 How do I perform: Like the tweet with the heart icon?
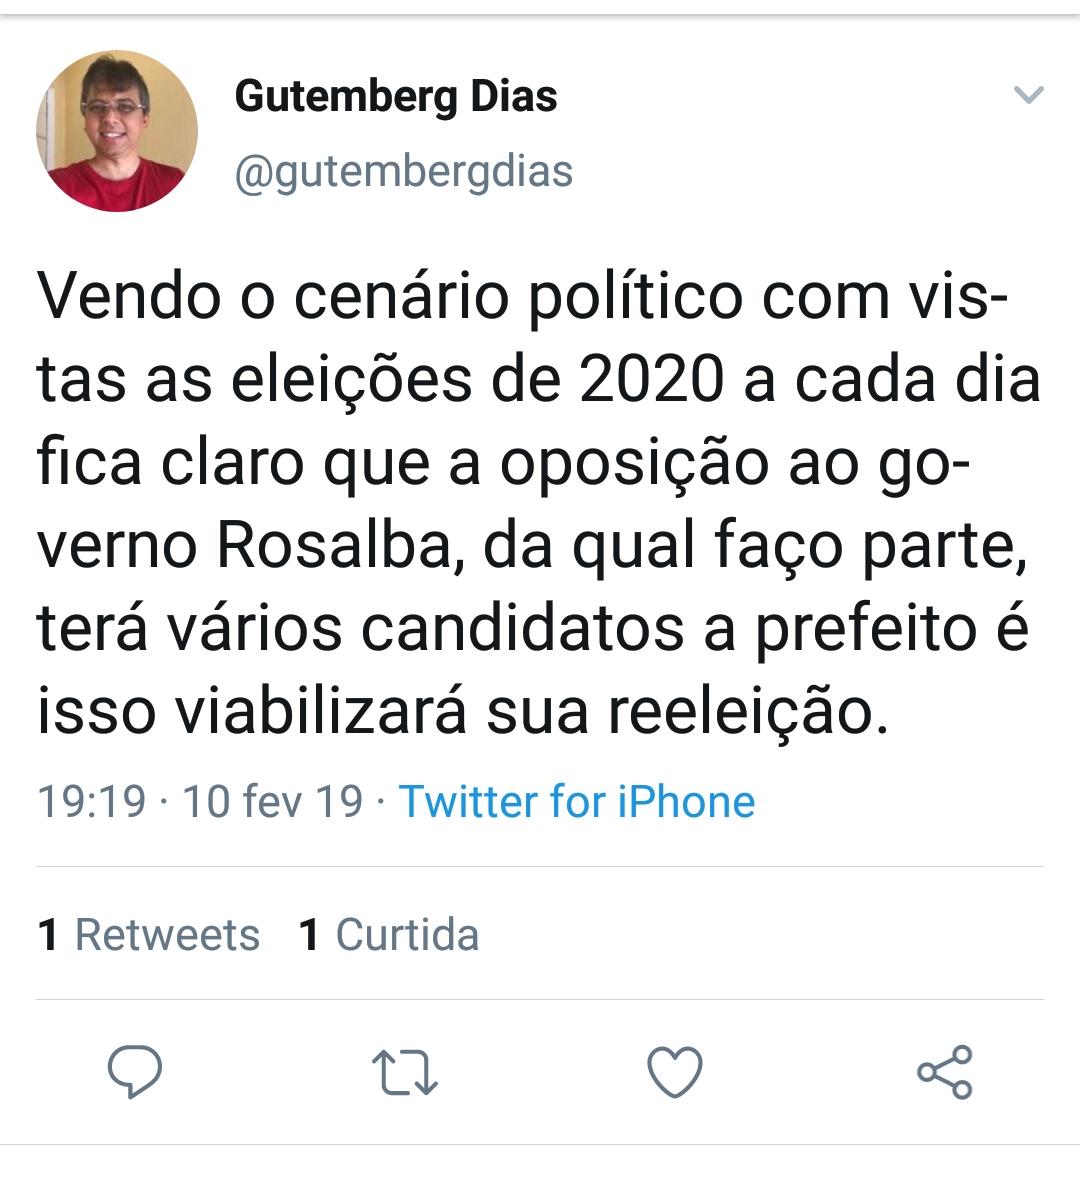pyautogui.click(x=675, y=1071)
